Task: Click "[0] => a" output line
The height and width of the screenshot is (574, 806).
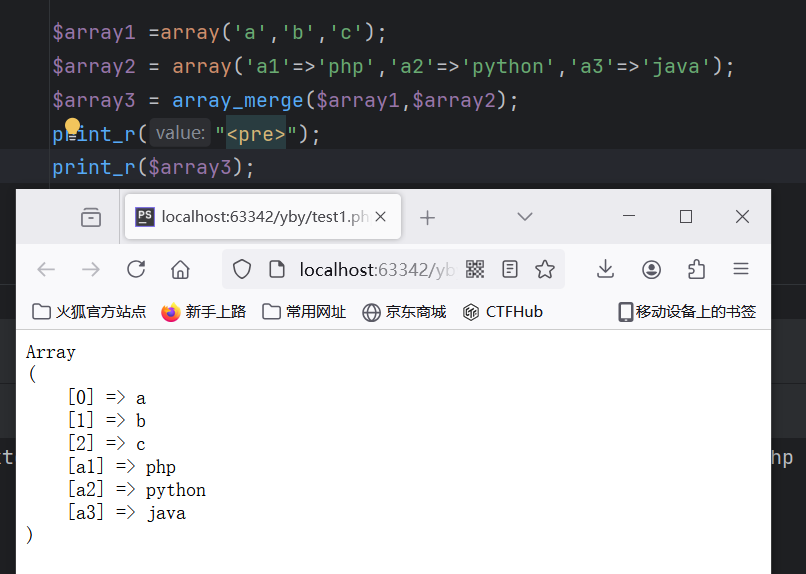Action: (107, 398)
